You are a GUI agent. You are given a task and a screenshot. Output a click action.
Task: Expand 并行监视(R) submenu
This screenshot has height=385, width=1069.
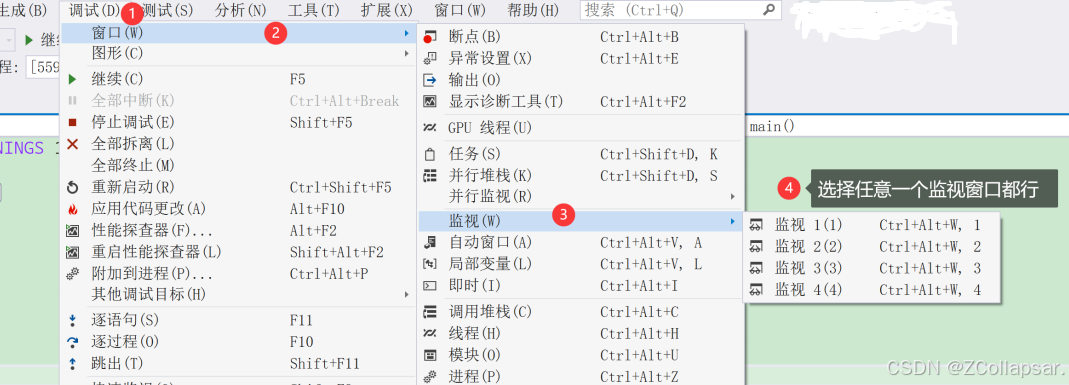point(579,197)
